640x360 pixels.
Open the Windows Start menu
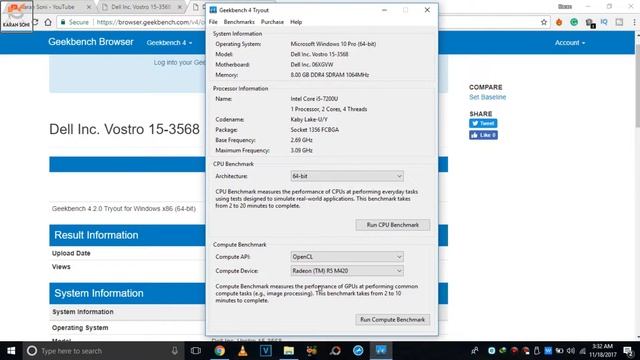pyautogui.click(x=11, y=351)
